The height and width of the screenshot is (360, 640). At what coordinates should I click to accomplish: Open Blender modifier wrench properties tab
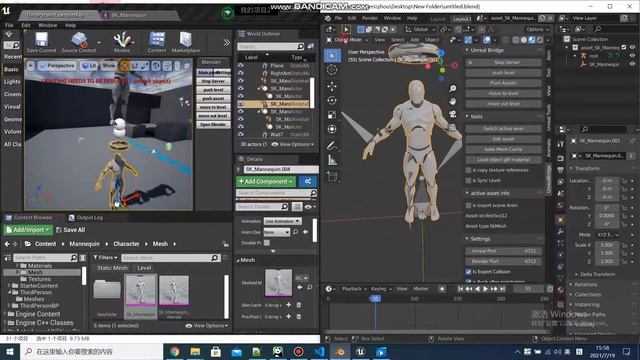(x=560, y=231)
